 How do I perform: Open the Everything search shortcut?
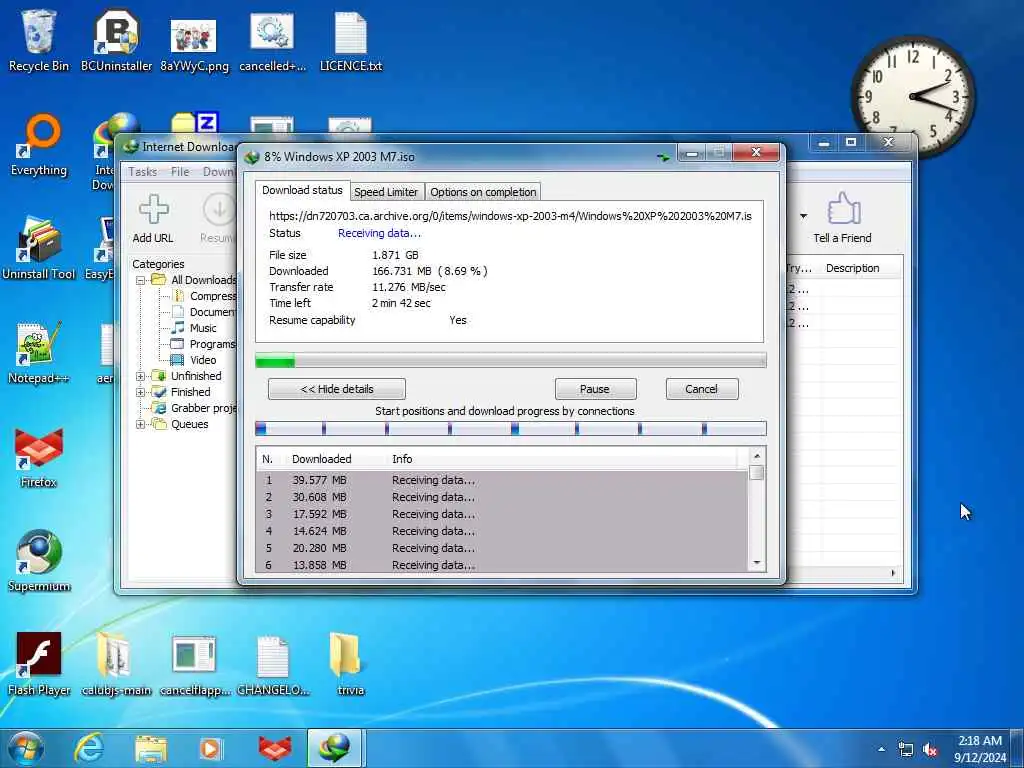[39, 145]
